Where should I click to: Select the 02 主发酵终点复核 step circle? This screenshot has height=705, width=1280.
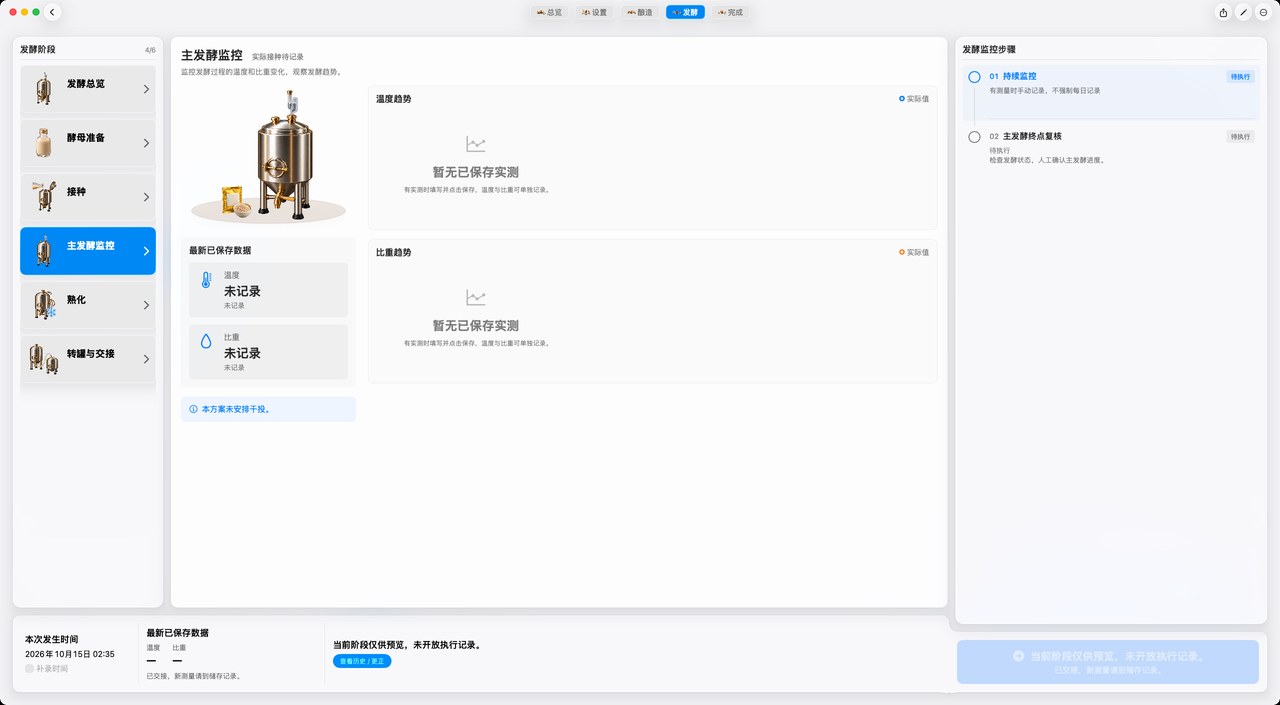click(x=974, y=137)
